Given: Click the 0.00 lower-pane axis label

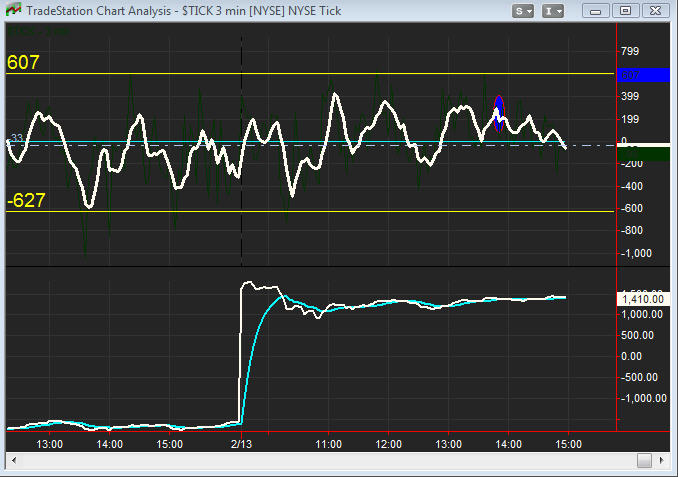Looking at the screenshot, I should [631, 357].
